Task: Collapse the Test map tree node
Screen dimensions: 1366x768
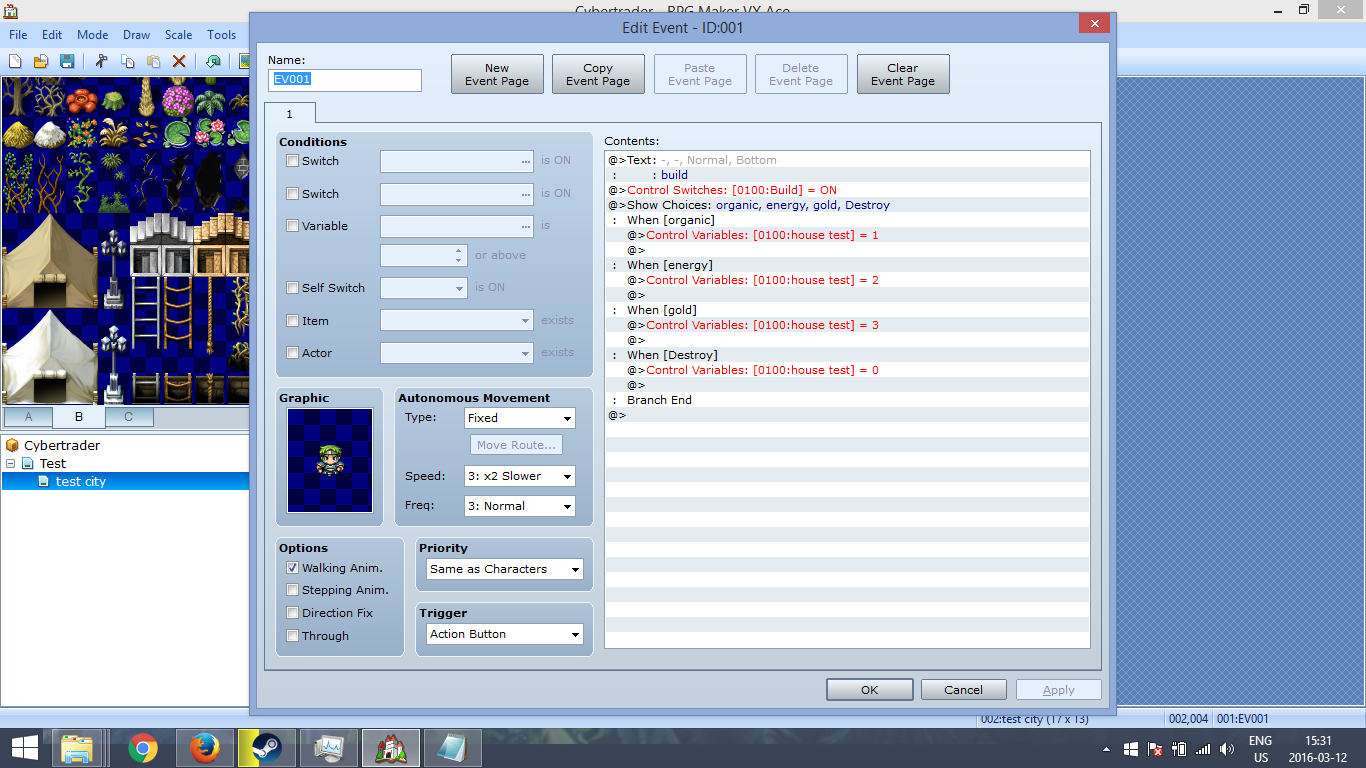Action: point(10,463)
